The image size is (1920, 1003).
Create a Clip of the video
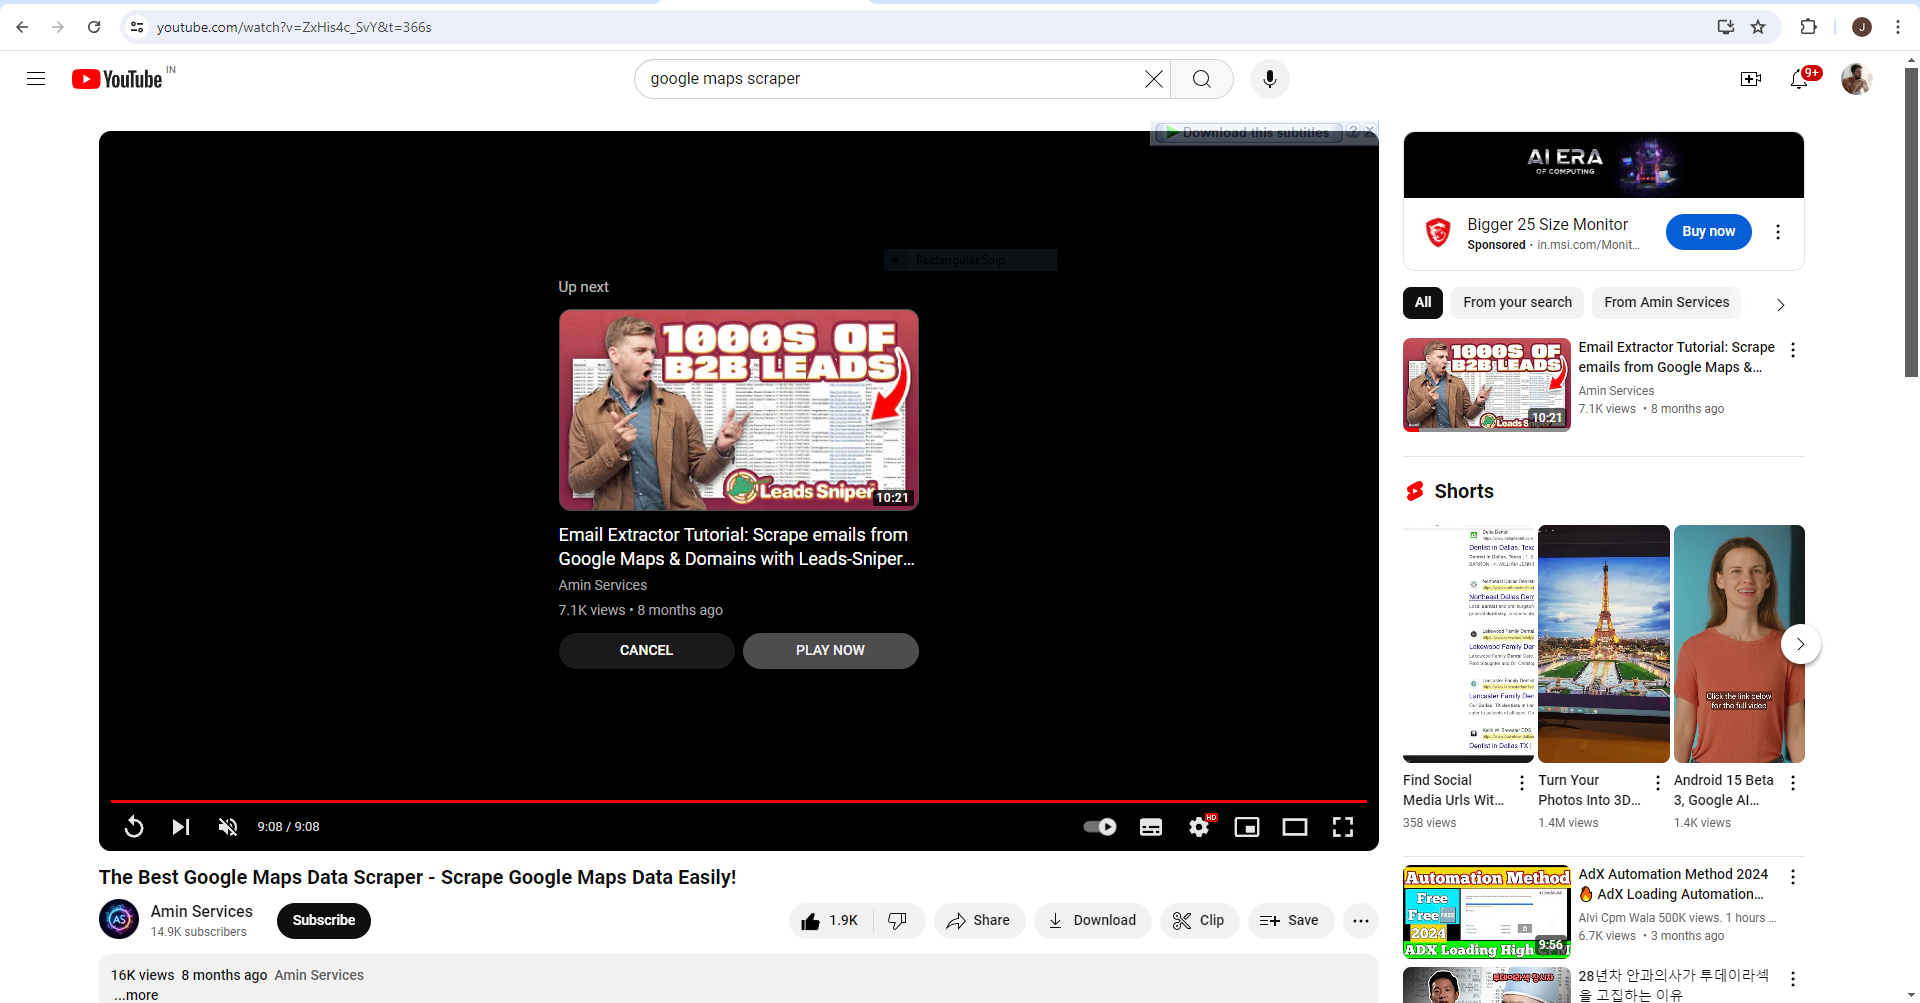tap(1199, 921)
